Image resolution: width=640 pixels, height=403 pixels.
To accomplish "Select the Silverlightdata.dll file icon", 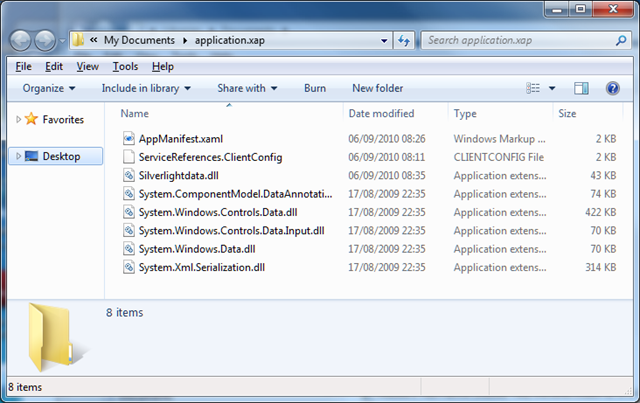I will (x=129, y=175).
